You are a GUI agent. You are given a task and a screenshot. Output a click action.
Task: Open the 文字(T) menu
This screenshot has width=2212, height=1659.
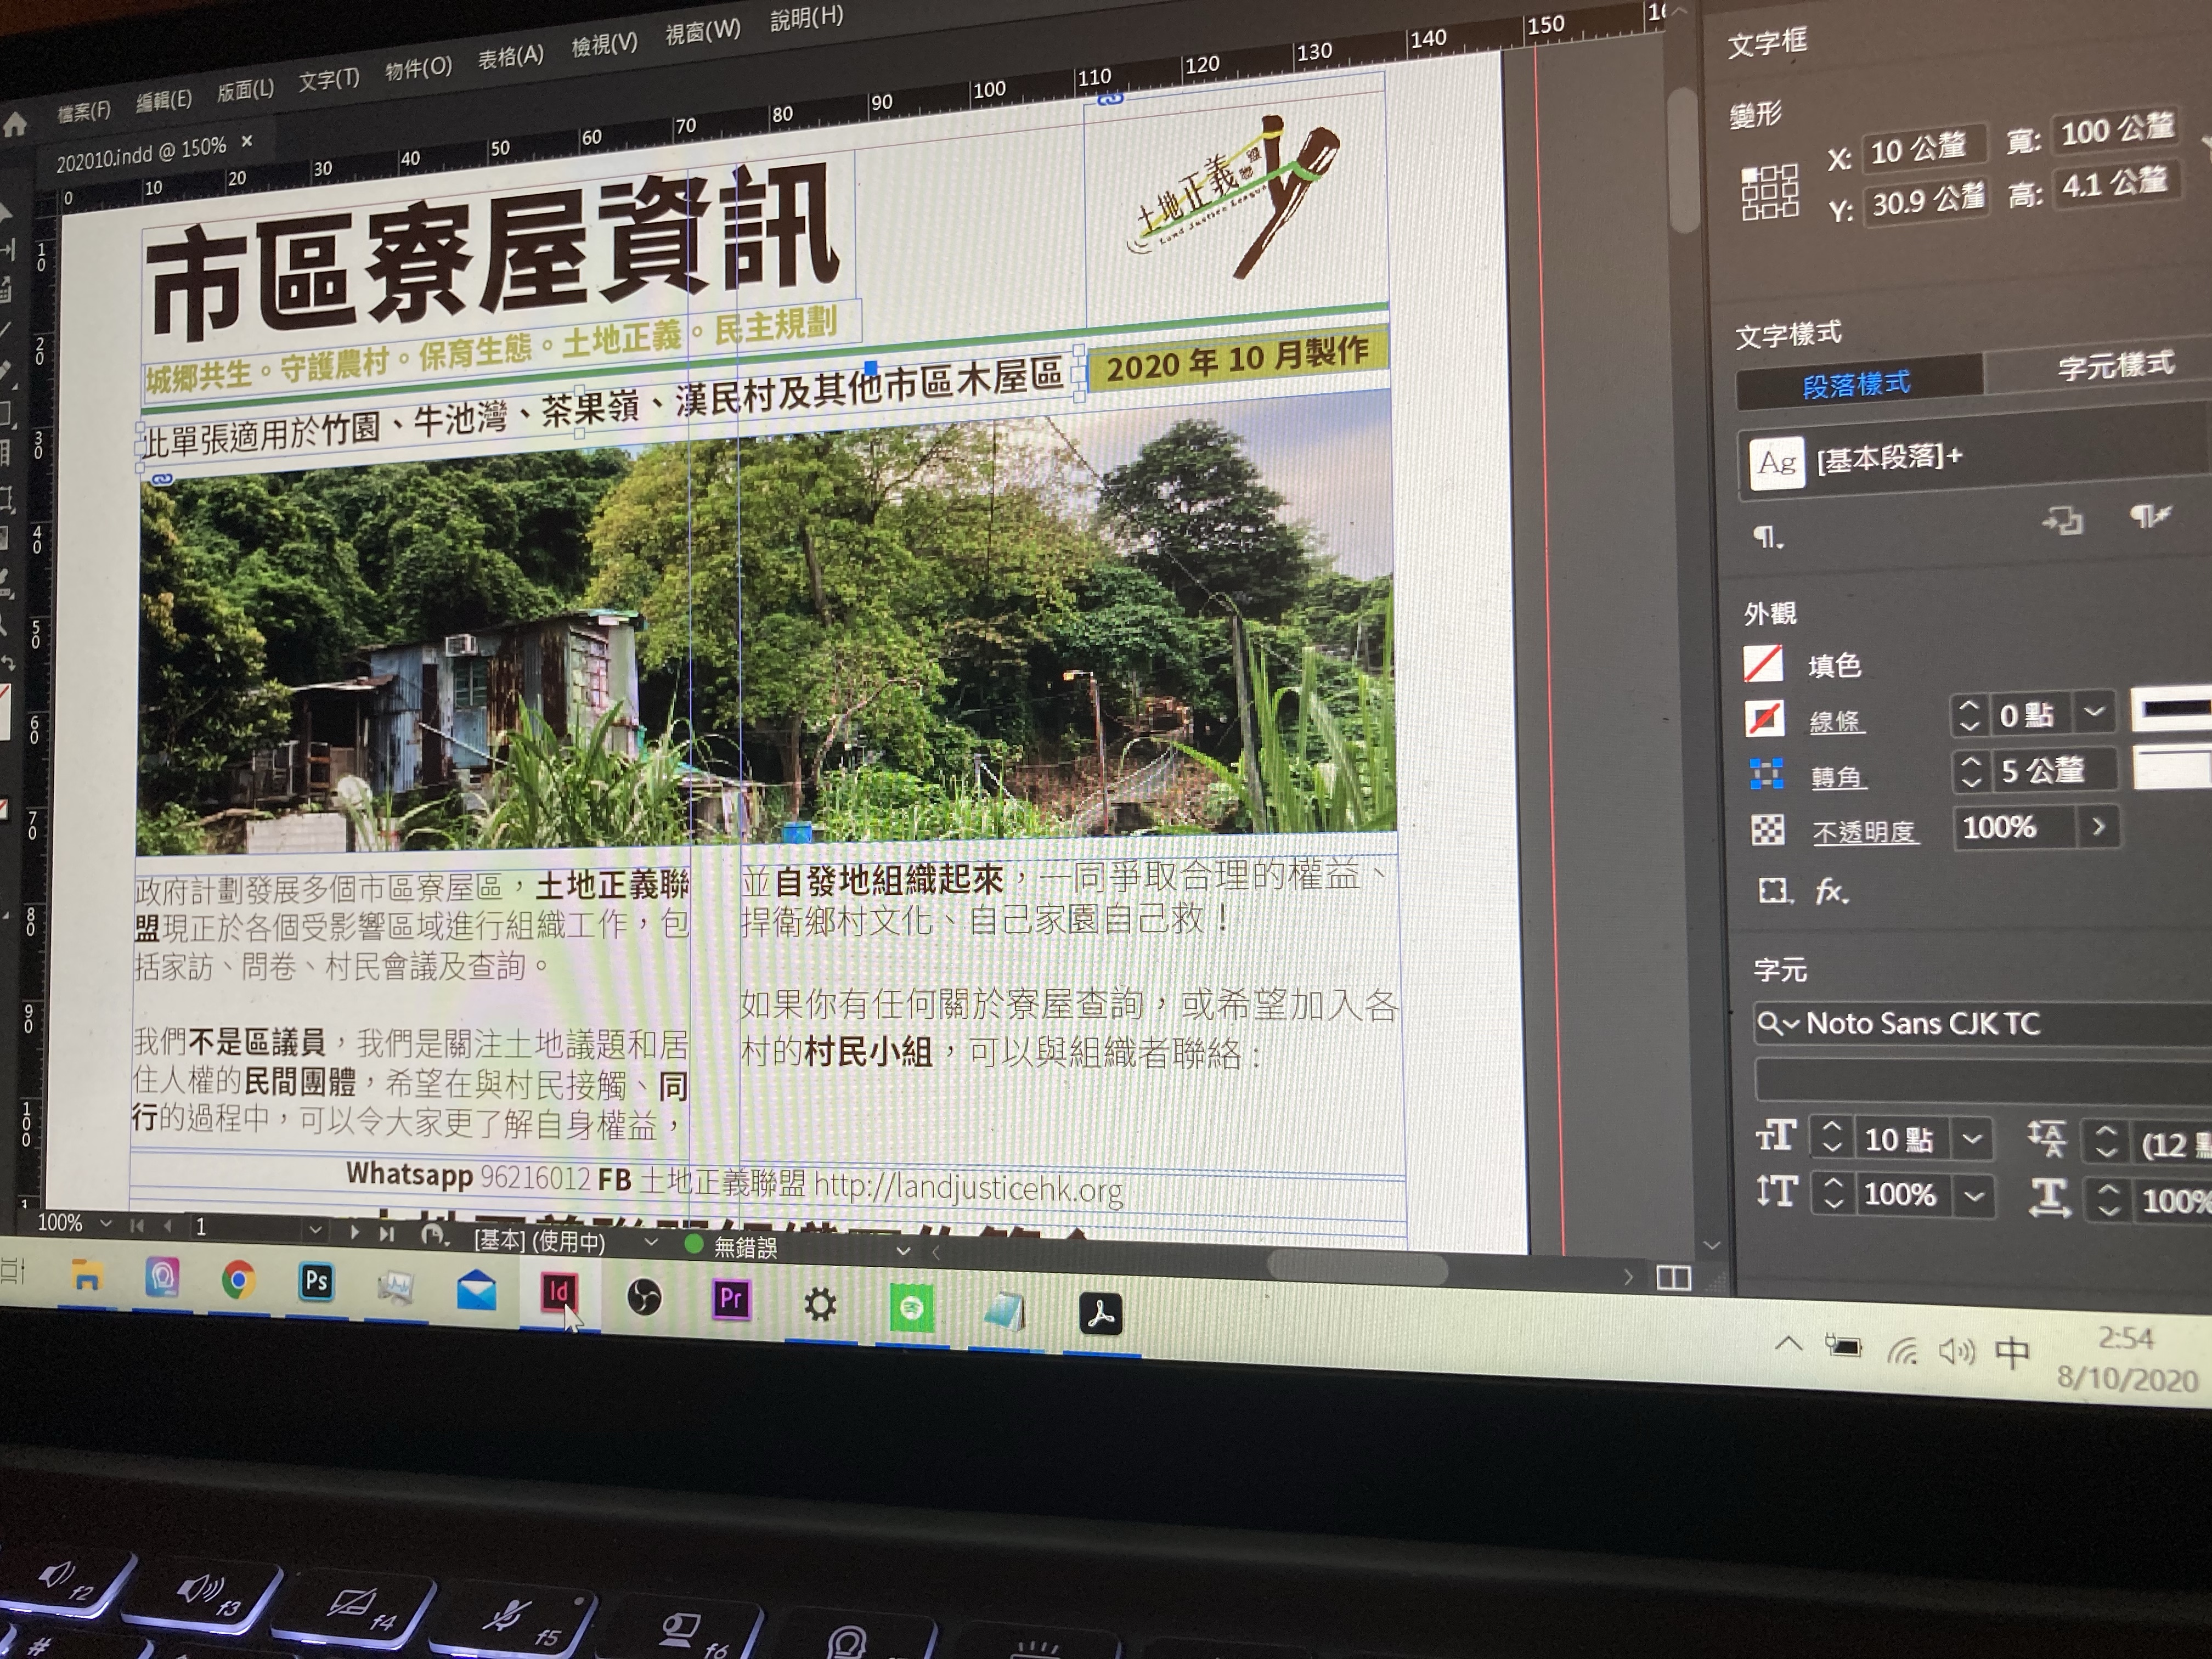[329, 79]
